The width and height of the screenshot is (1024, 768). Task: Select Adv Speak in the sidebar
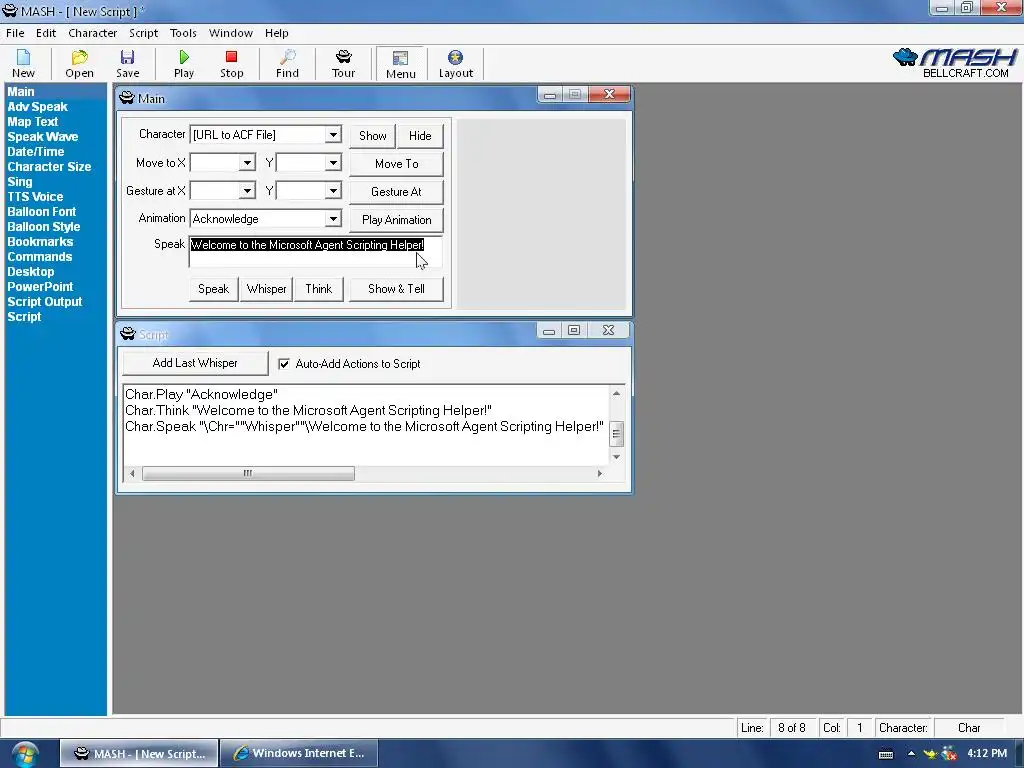[37, 106]
